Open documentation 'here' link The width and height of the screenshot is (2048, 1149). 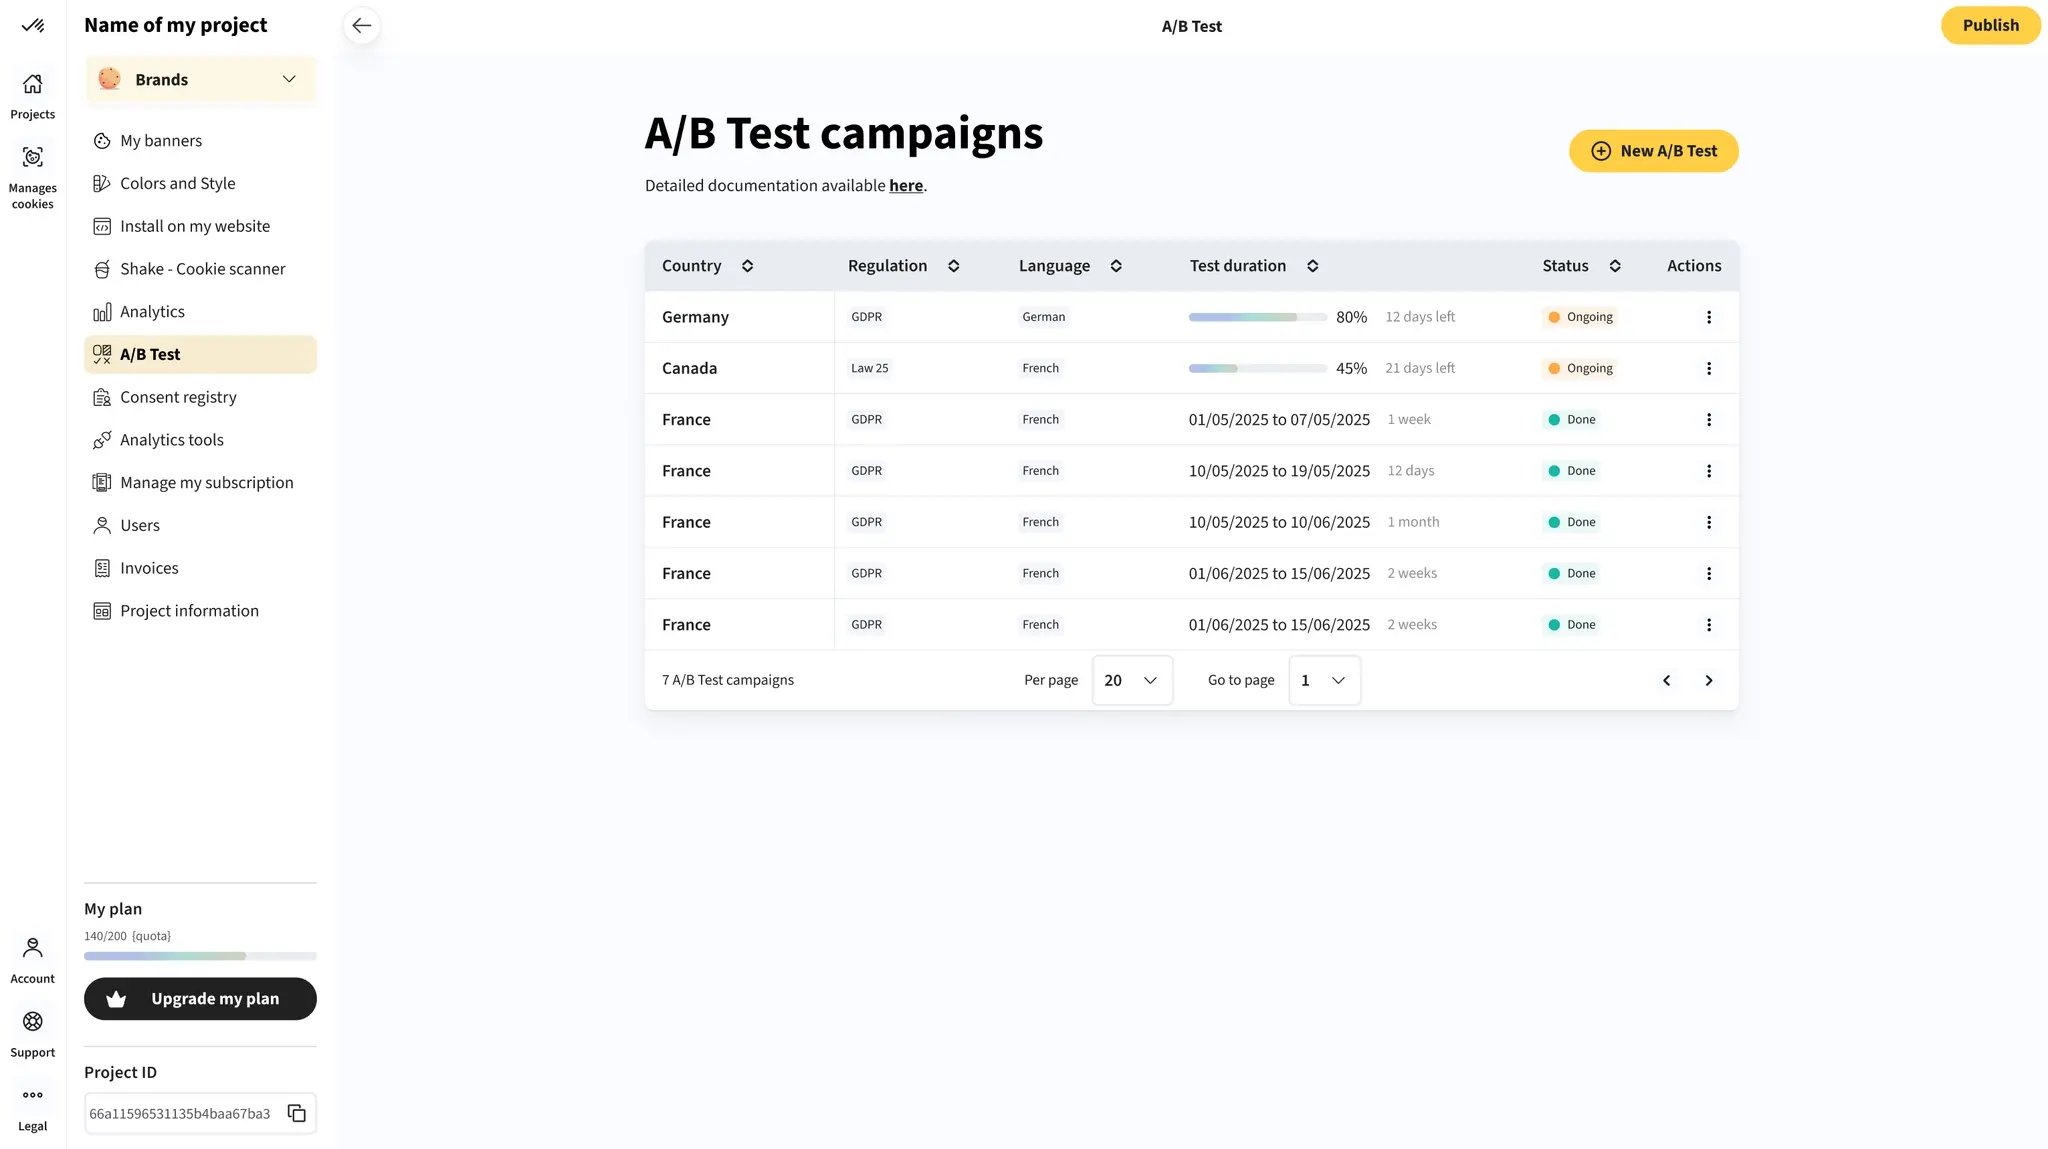click(906, 186)
